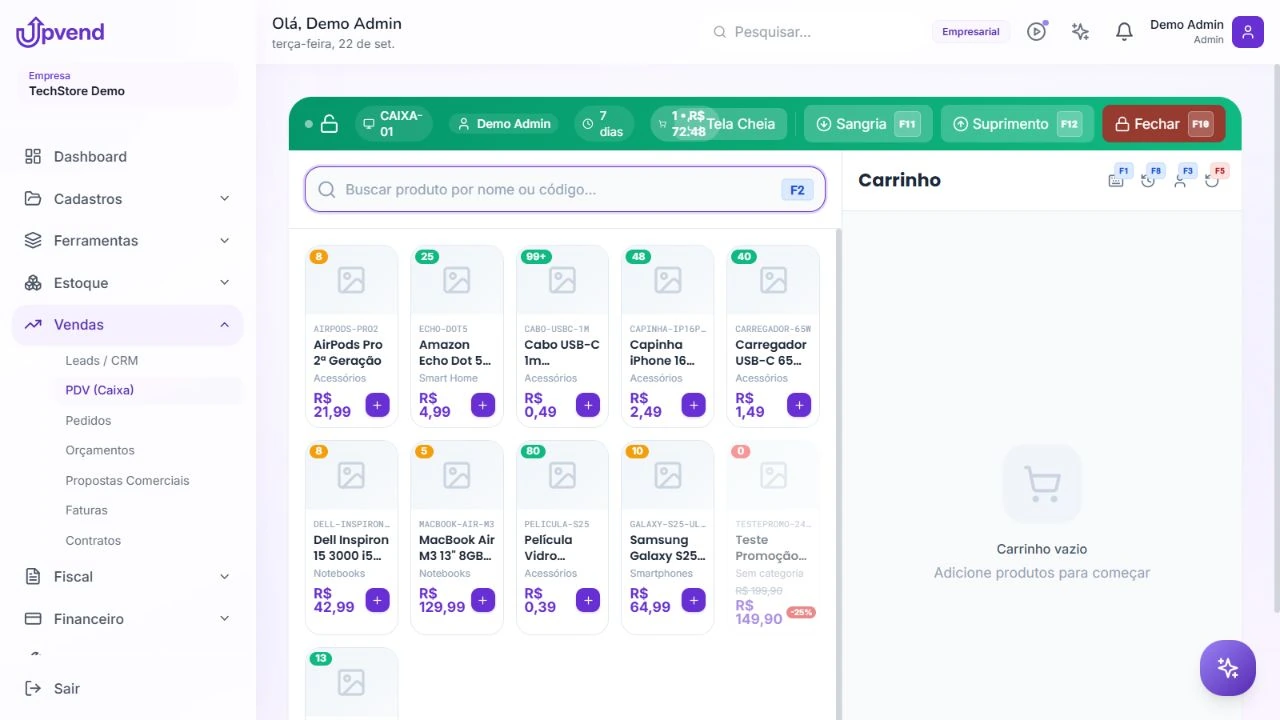Expand the Financeiro menu
This screenshot has width=1280, height=720.
click(x=128, y=619)
